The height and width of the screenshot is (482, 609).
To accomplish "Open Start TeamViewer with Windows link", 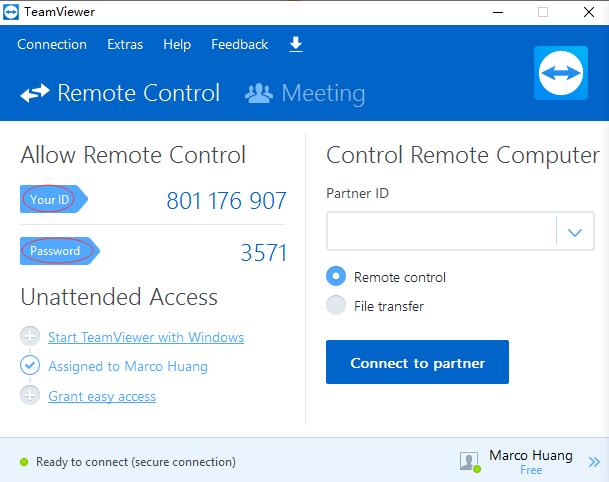I will tap(146, 337).
